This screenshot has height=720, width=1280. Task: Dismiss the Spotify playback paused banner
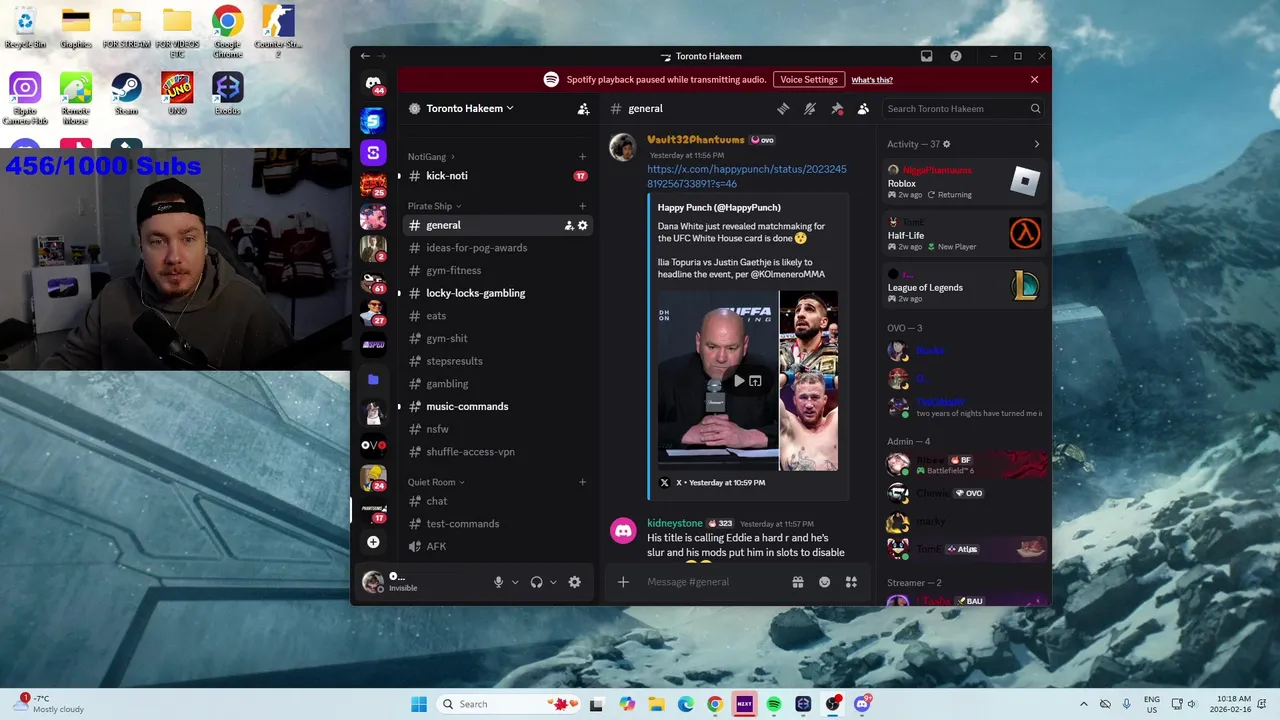click(x=1034, y=80)
